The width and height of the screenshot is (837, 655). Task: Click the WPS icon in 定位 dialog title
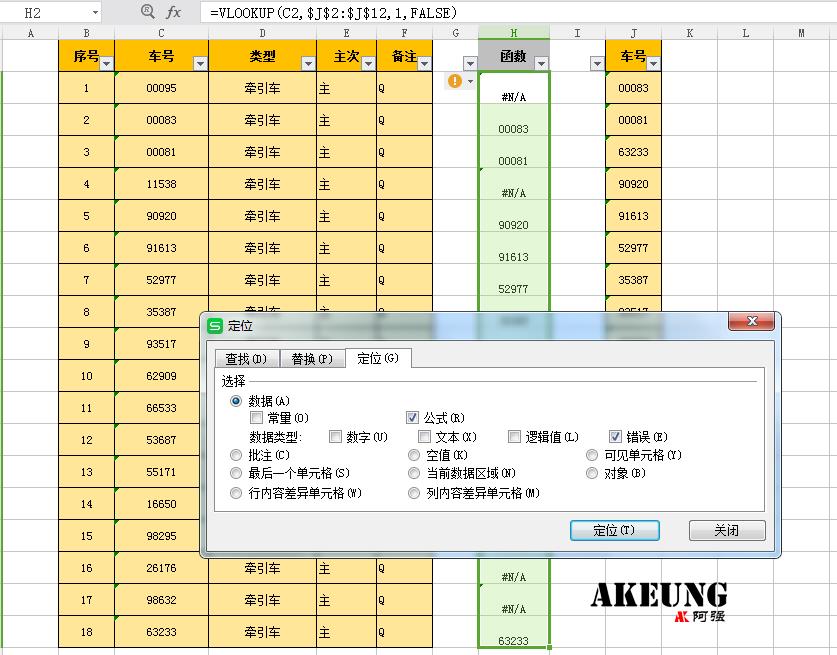click(x=215, y=325)
